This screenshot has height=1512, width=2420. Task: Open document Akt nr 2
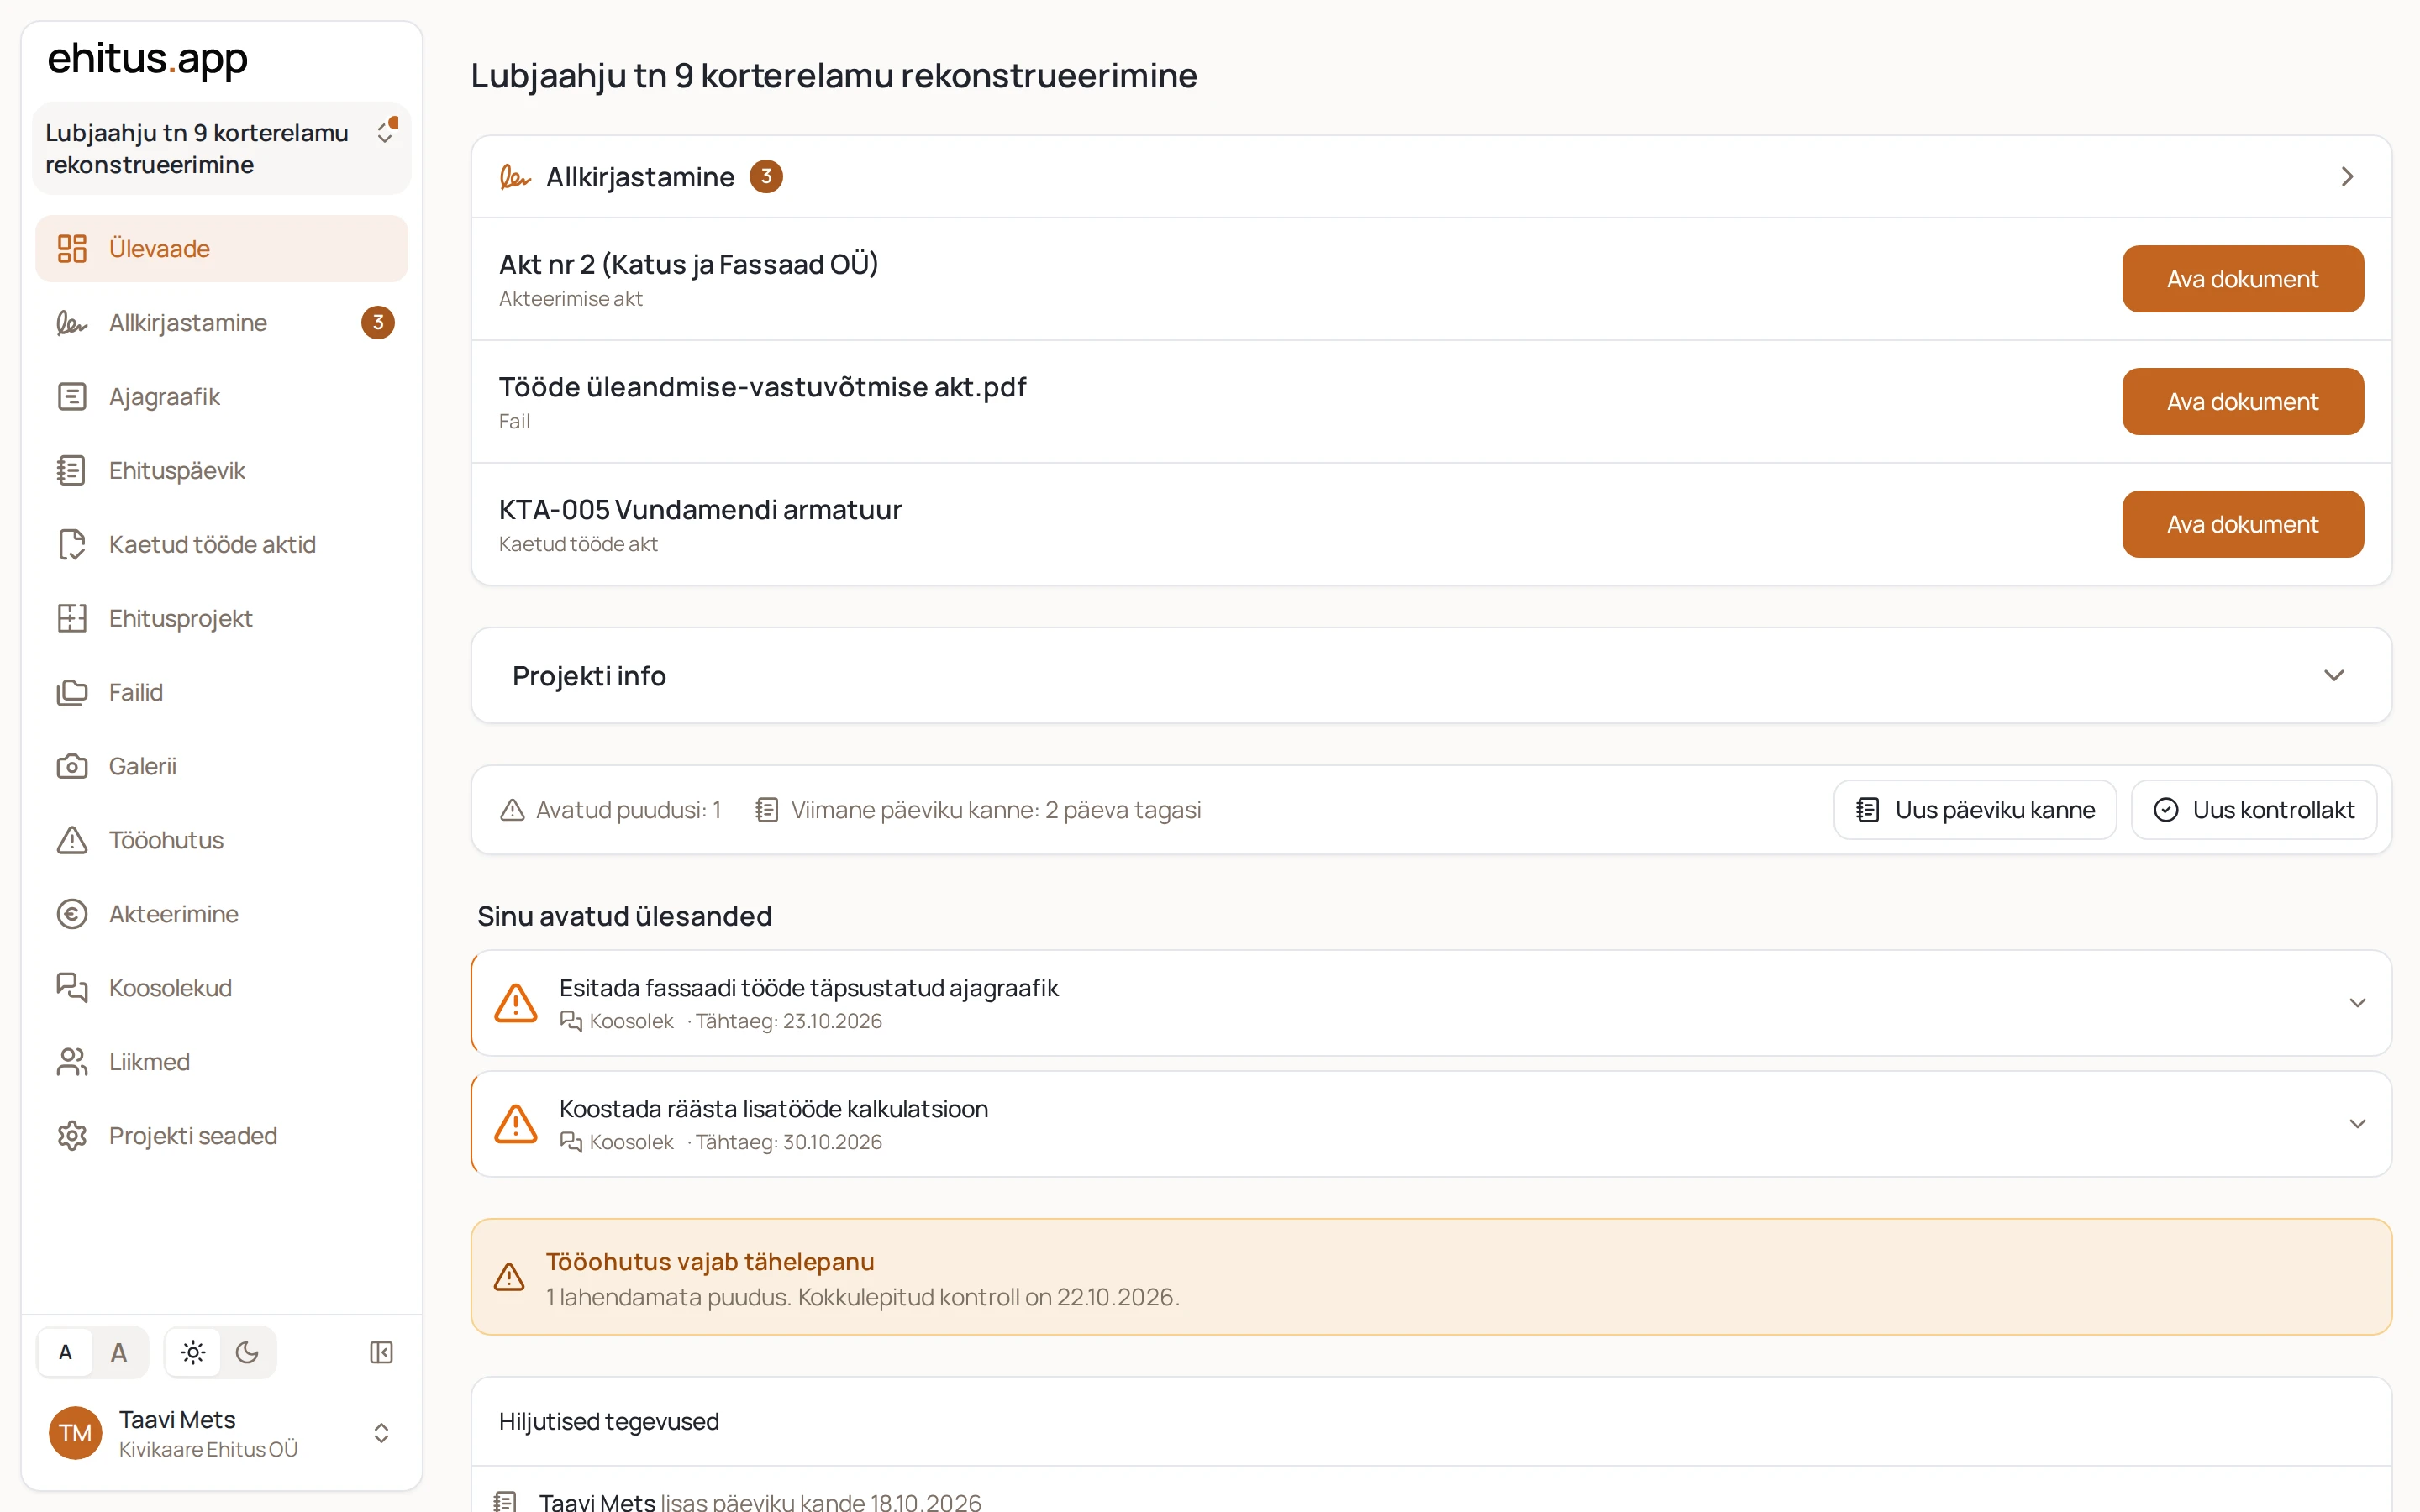click(2242, 279)
